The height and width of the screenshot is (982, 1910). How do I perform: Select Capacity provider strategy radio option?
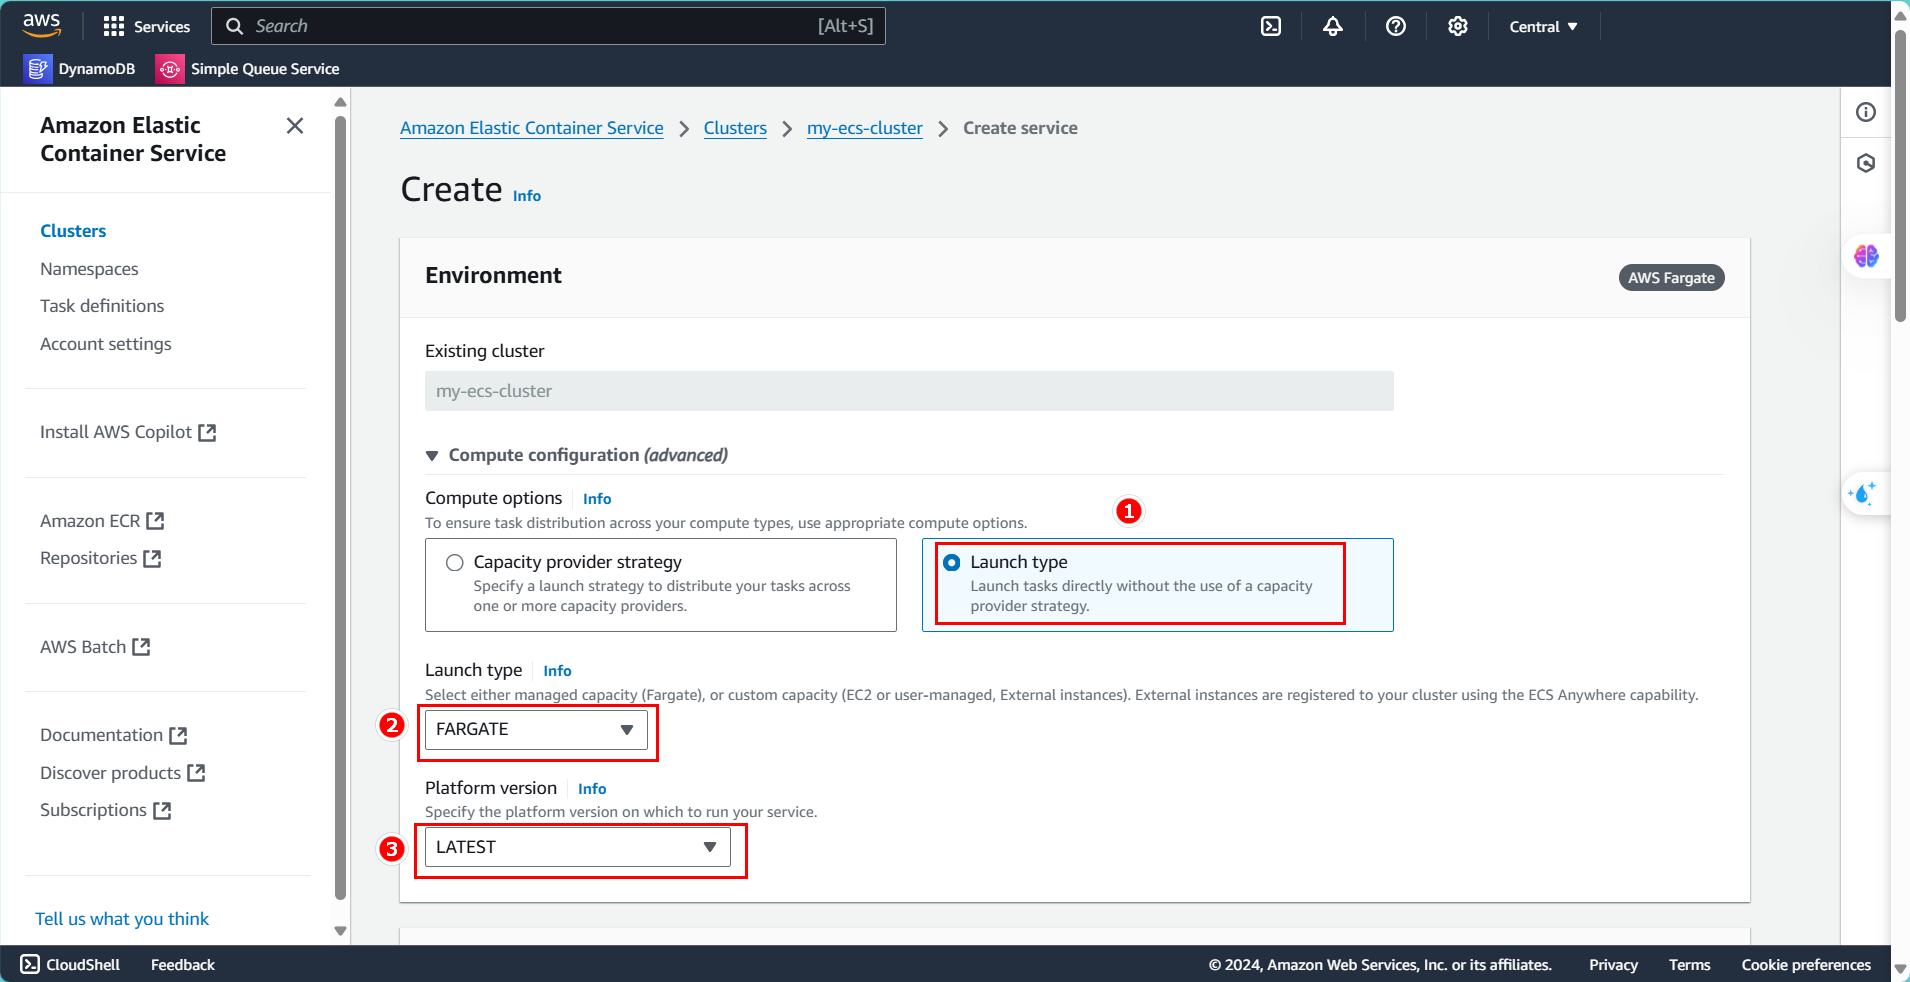tap(455, 562)
